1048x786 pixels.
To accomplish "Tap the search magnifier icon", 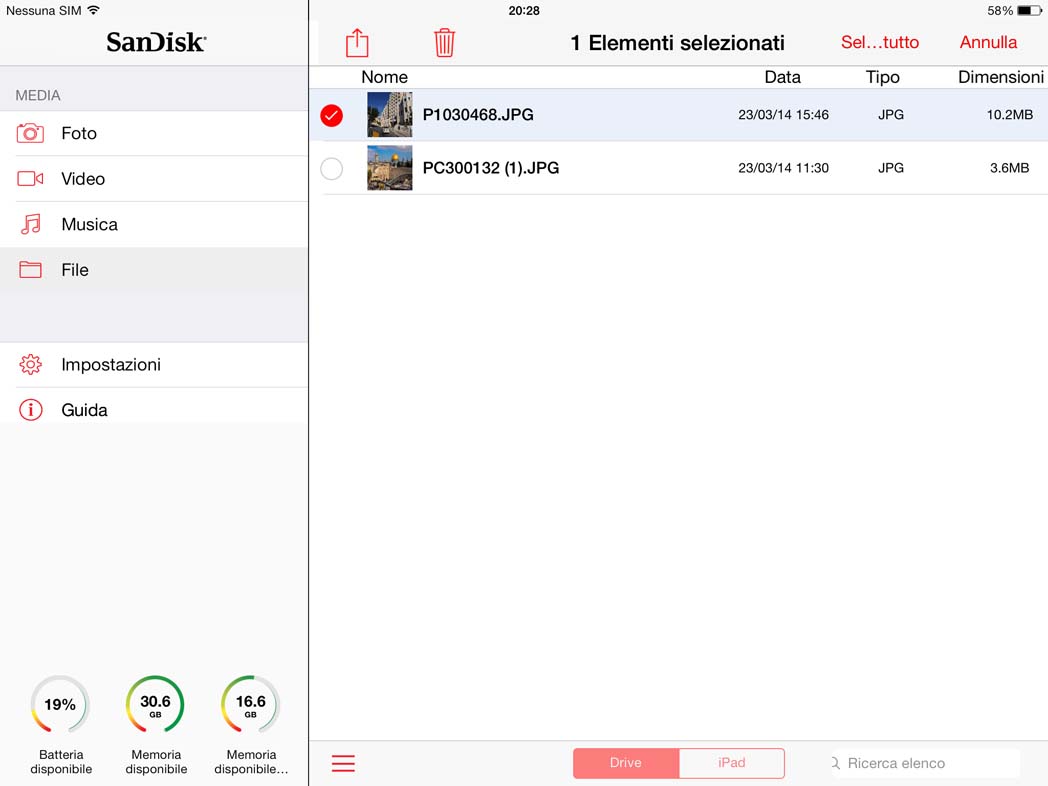I will [x=835, y=763].
